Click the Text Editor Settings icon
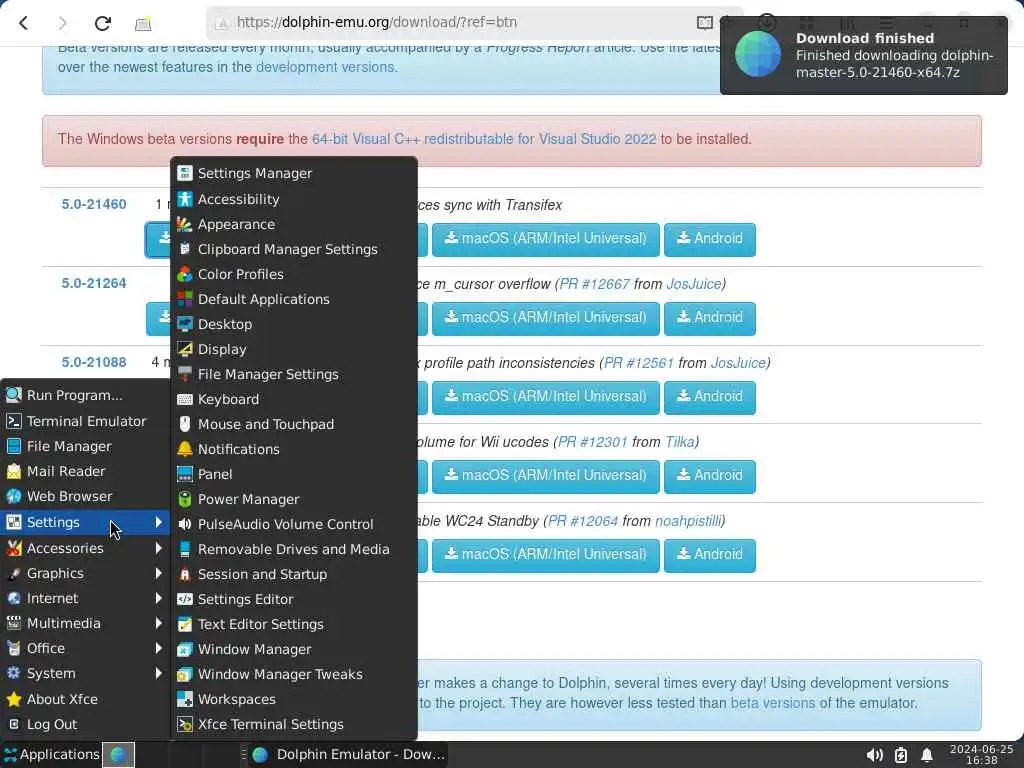 185,624
